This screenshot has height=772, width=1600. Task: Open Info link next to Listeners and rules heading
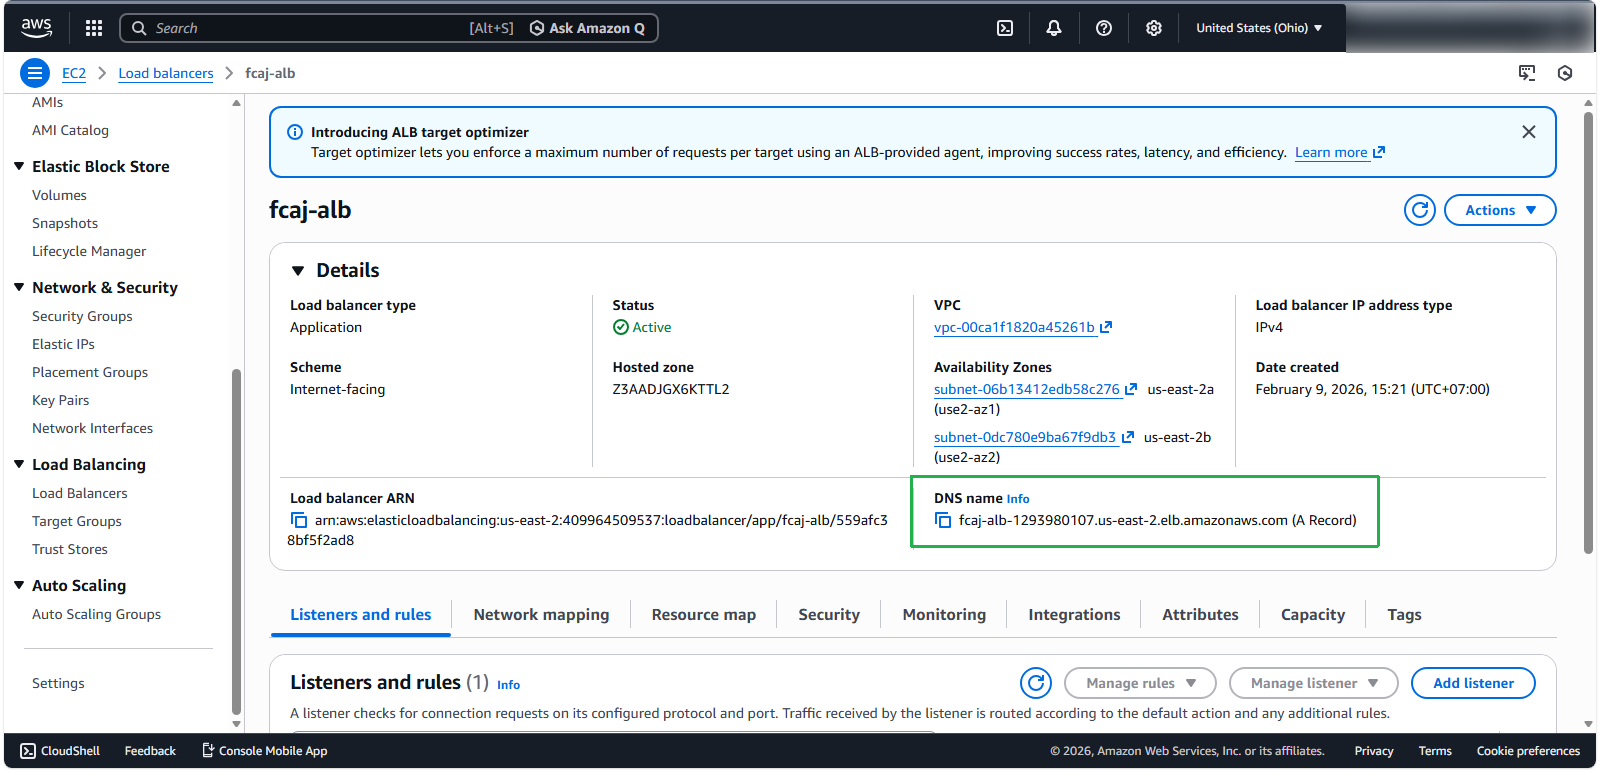(x=508, y=685)
